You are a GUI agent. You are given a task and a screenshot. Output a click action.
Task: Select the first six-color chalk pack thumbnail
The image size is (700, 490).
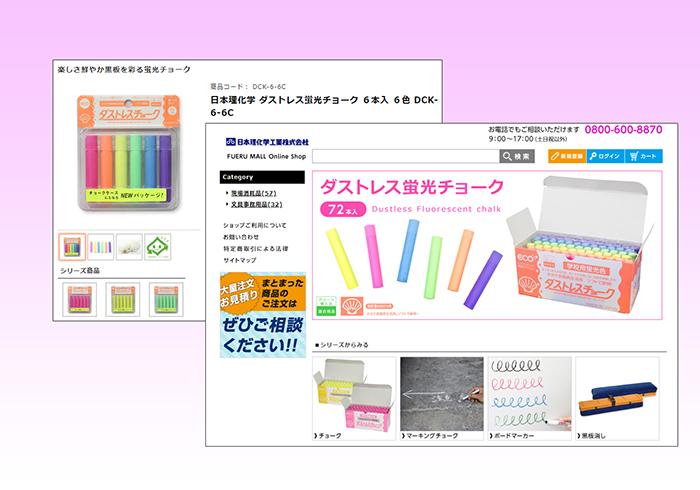pos(72,246)
